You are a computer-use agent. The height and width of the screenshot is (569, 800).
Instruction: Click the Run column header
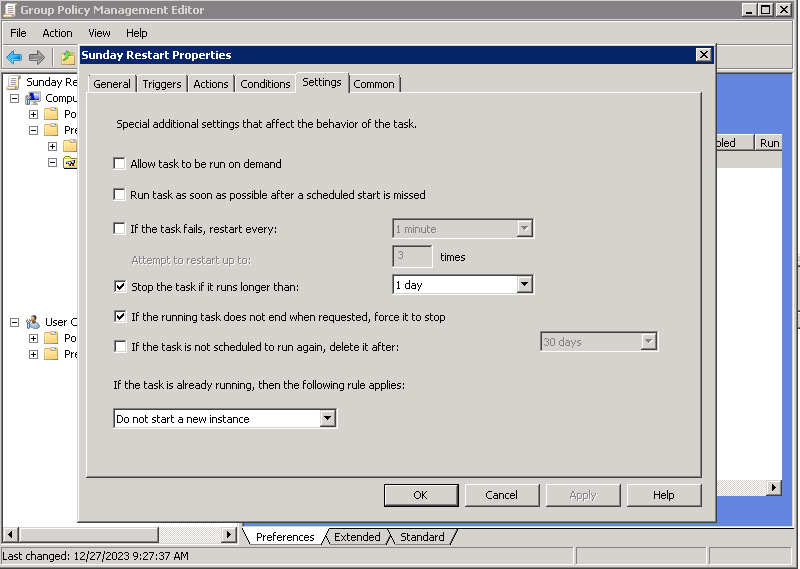[769, 143]
